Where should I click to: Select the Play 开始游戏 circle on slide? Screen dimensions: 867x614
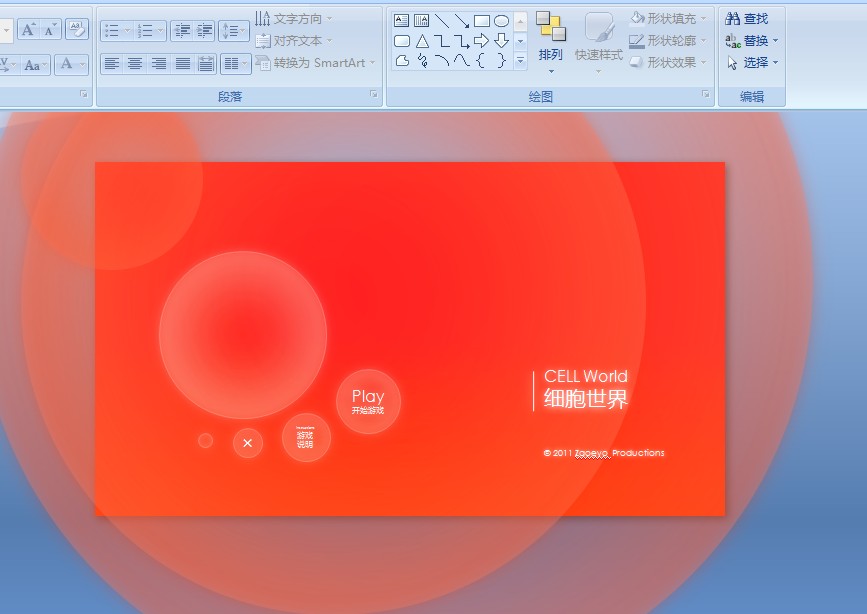(x=368, y=402)
